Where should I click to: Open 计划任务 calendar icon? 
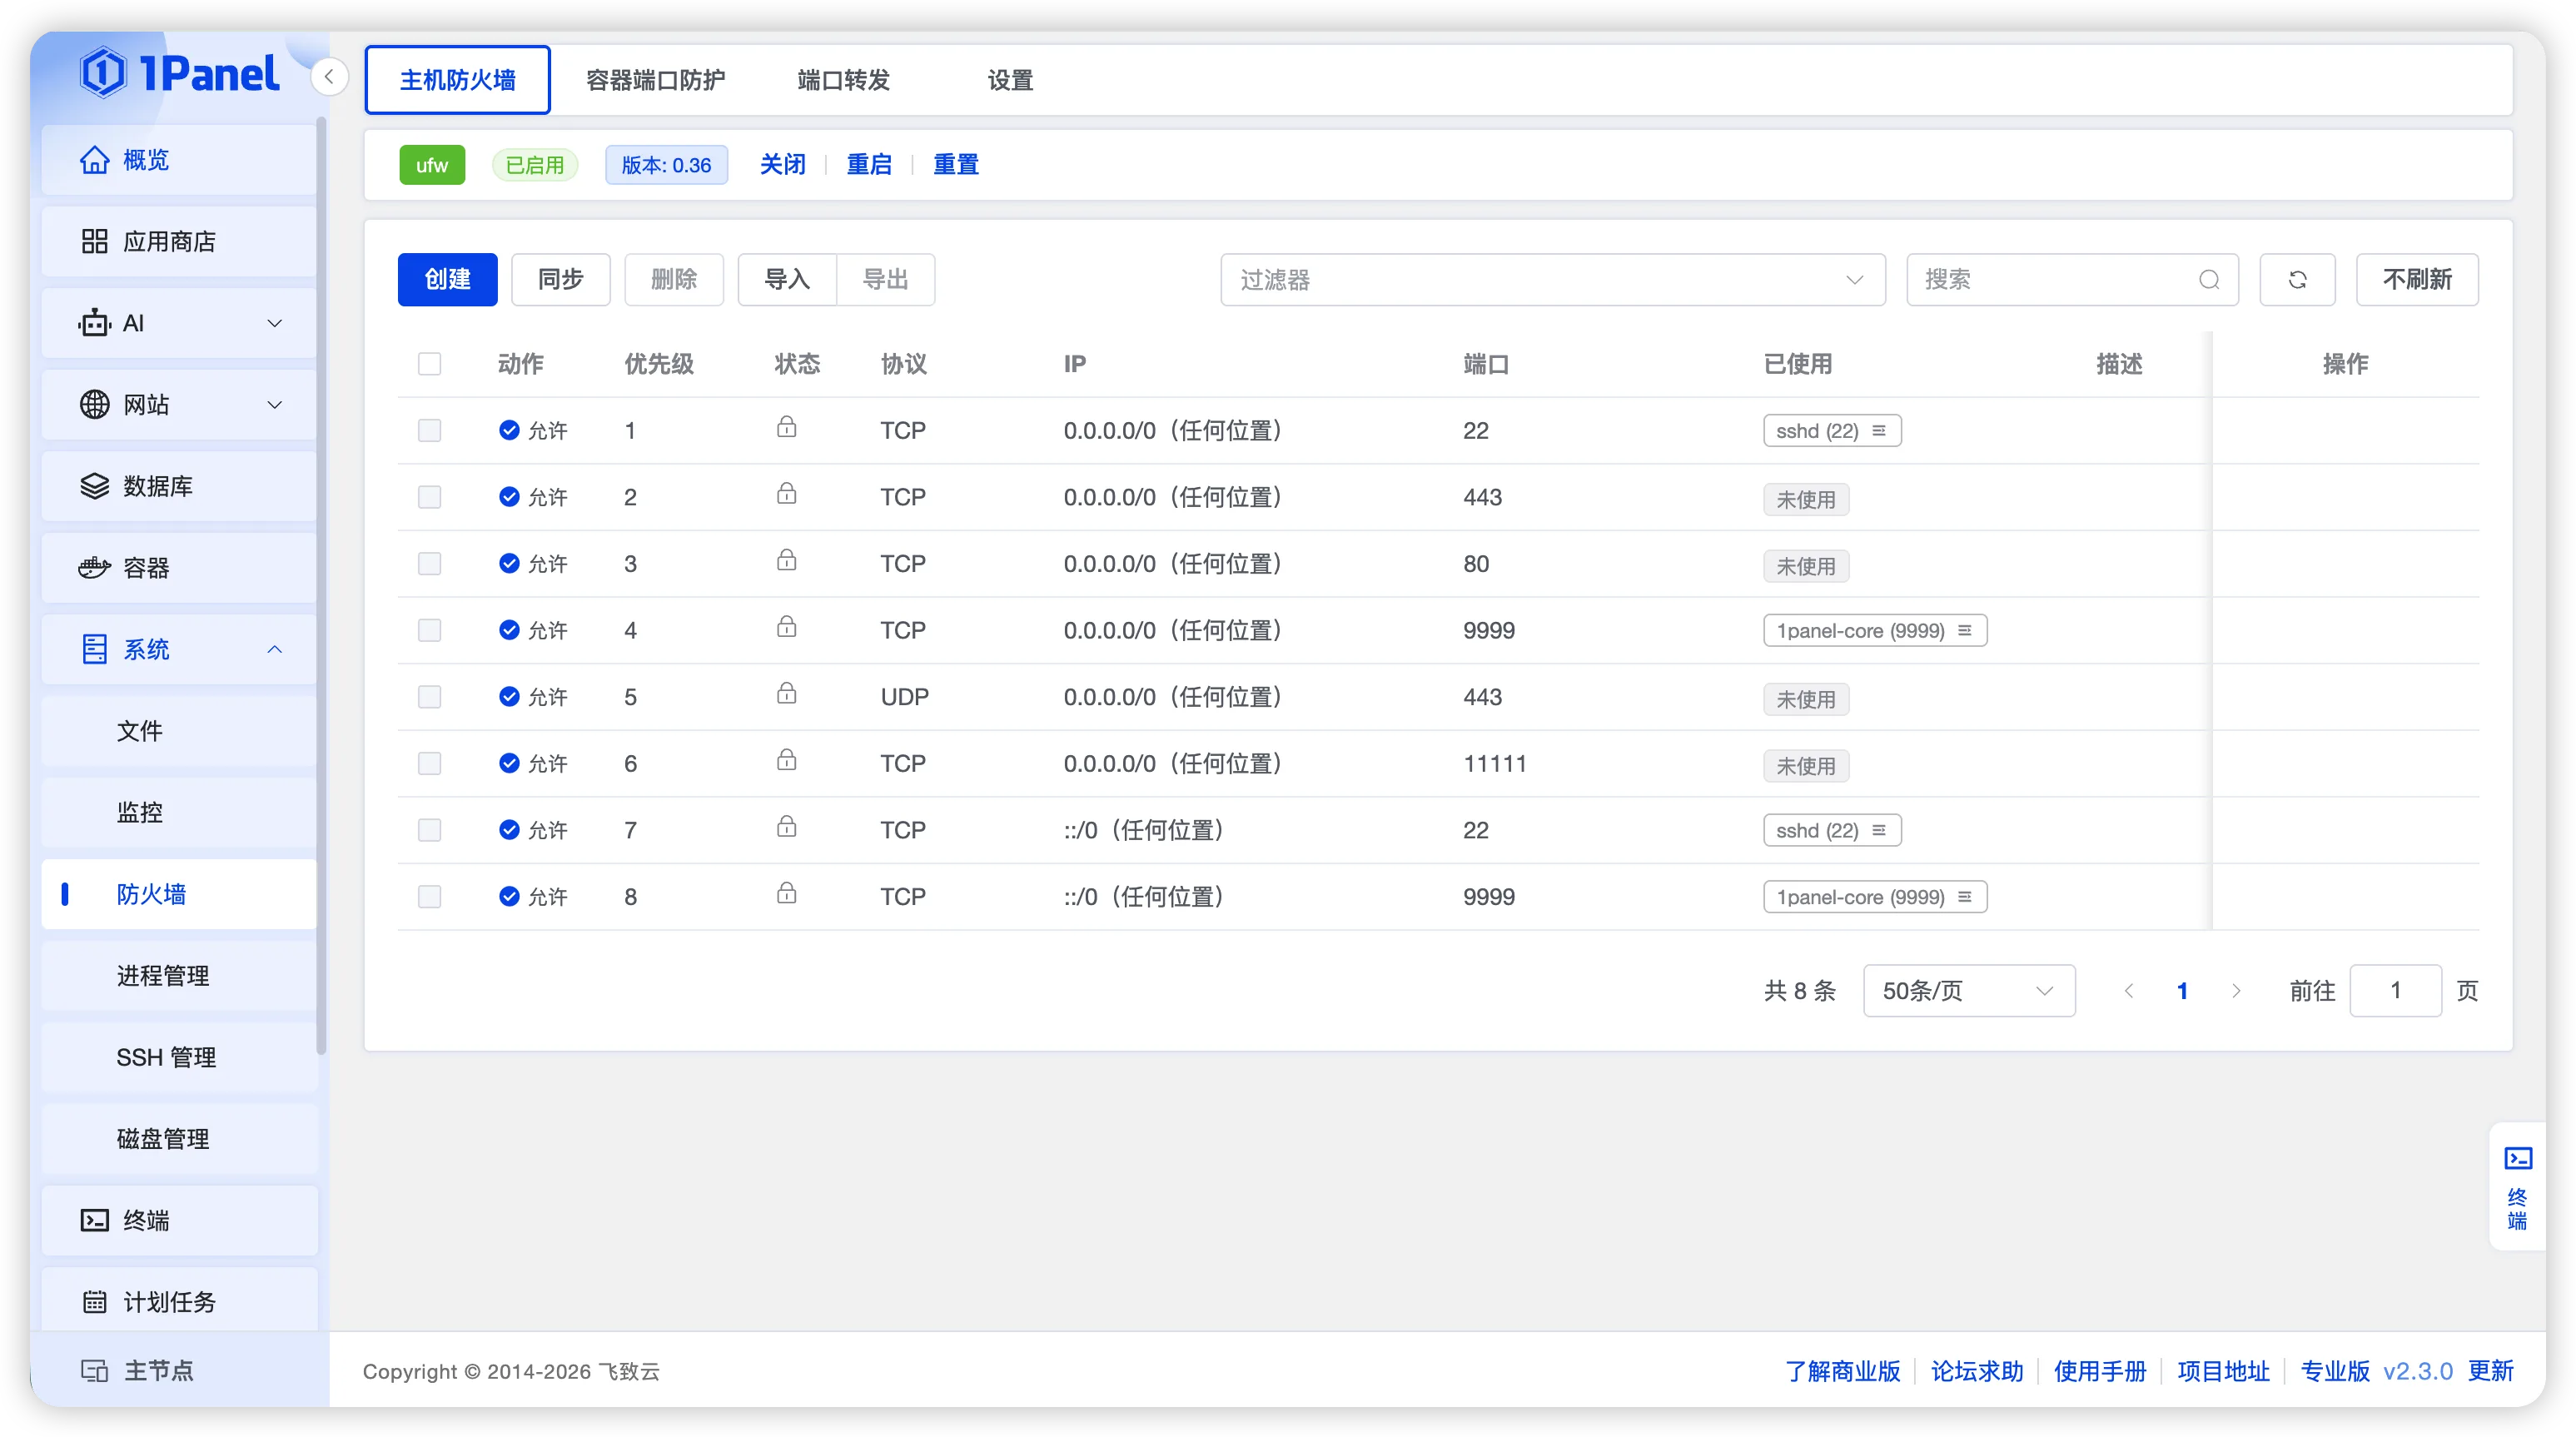[x=94, y=1302]
